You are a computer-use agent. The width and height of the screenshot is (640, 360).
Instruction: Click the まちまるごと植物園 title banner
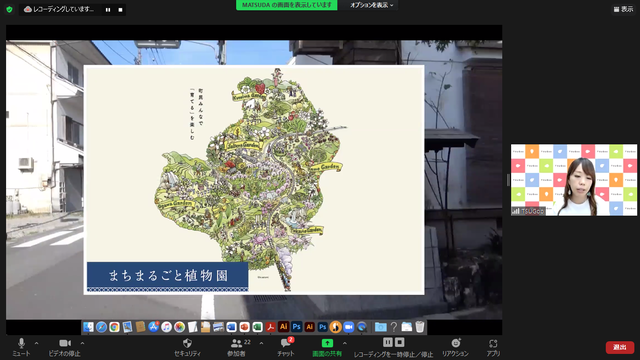pos(167,276)
